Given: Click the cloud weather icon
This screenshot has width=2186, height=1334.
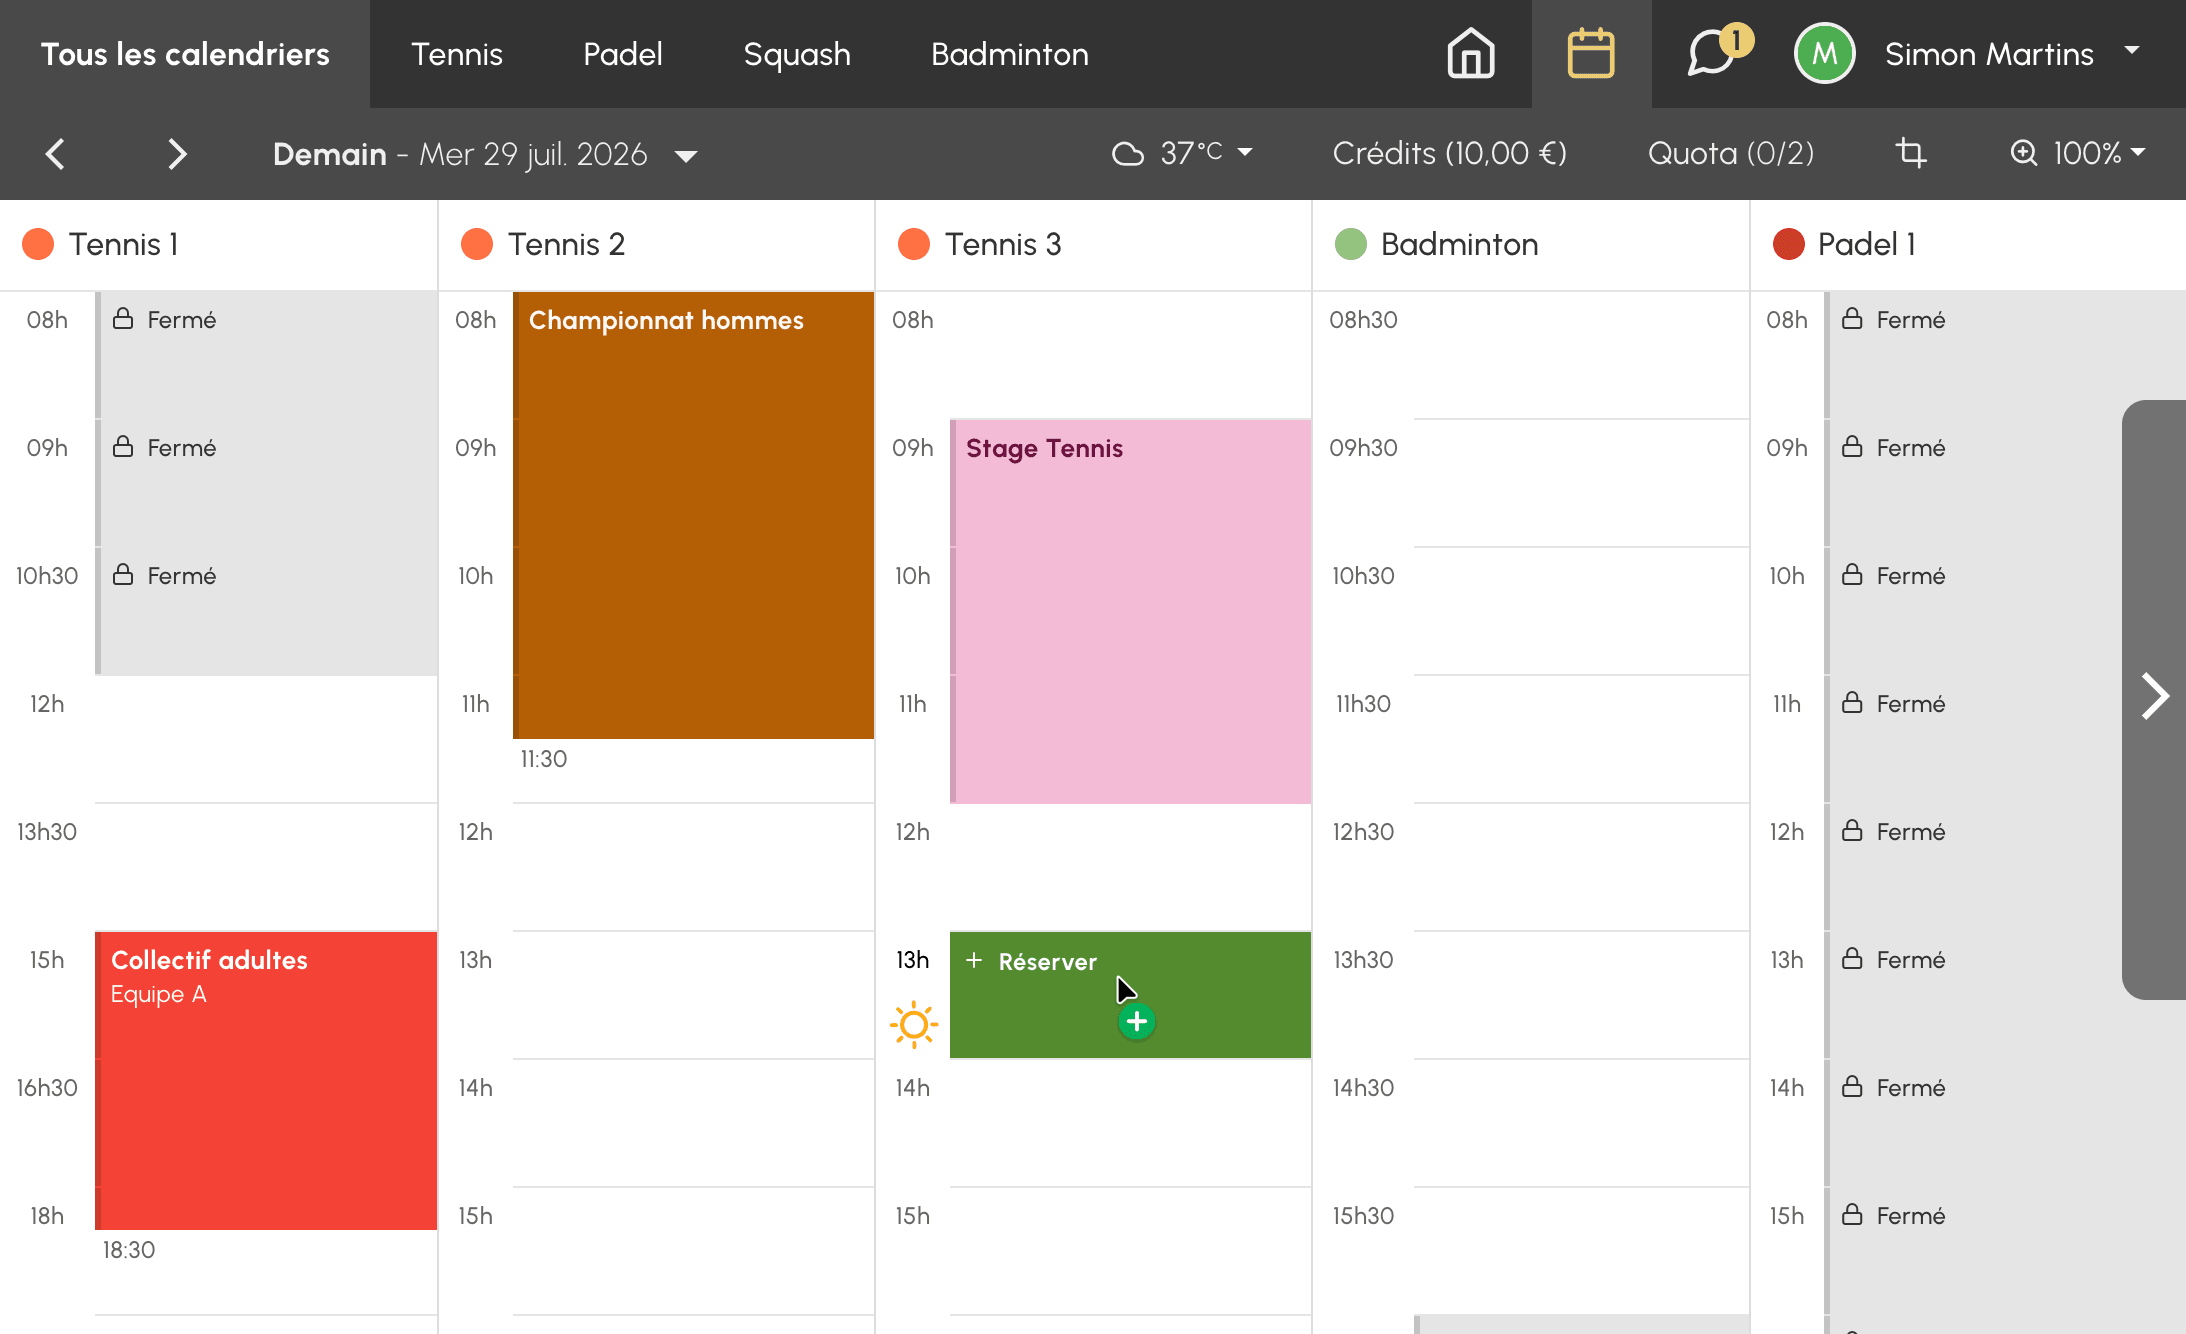Looking at the screenshot, I should 1128,154.
